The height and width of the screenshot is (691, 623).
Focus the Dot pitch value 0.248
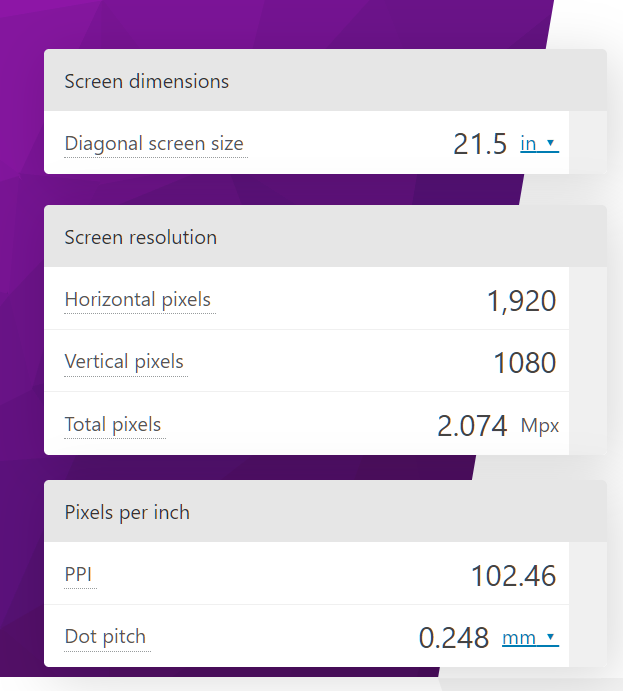(454, 638)
